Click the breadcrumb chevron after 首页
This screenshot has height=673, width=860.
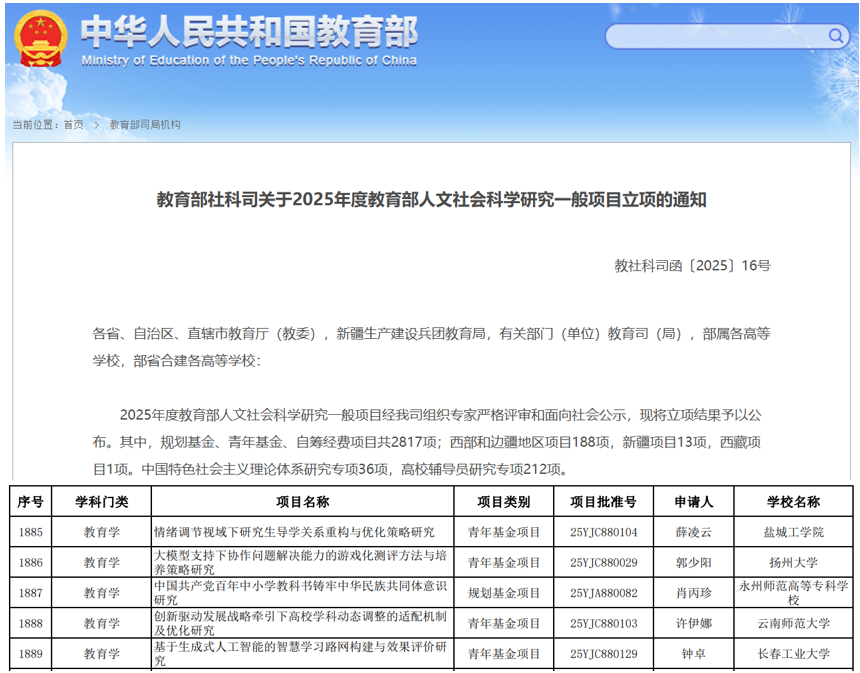(x=96, y=125)
